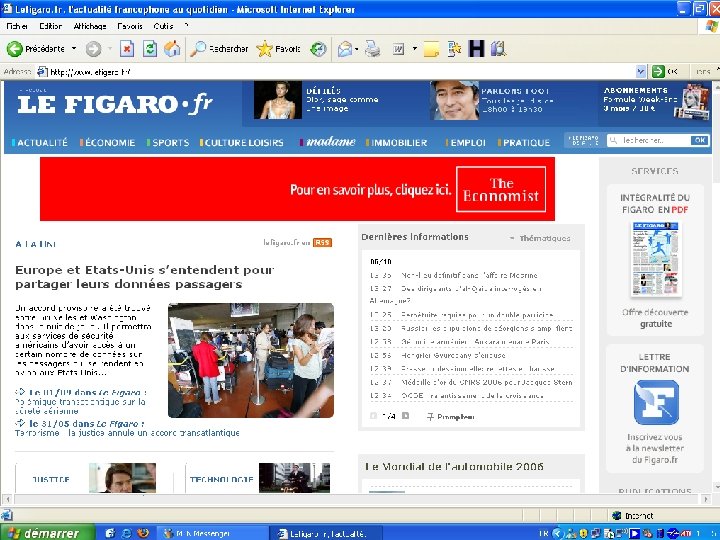Screen dimensions: 720x540
Task: Go to the CULTURE LOISIRS section
Action: [242, 143]
